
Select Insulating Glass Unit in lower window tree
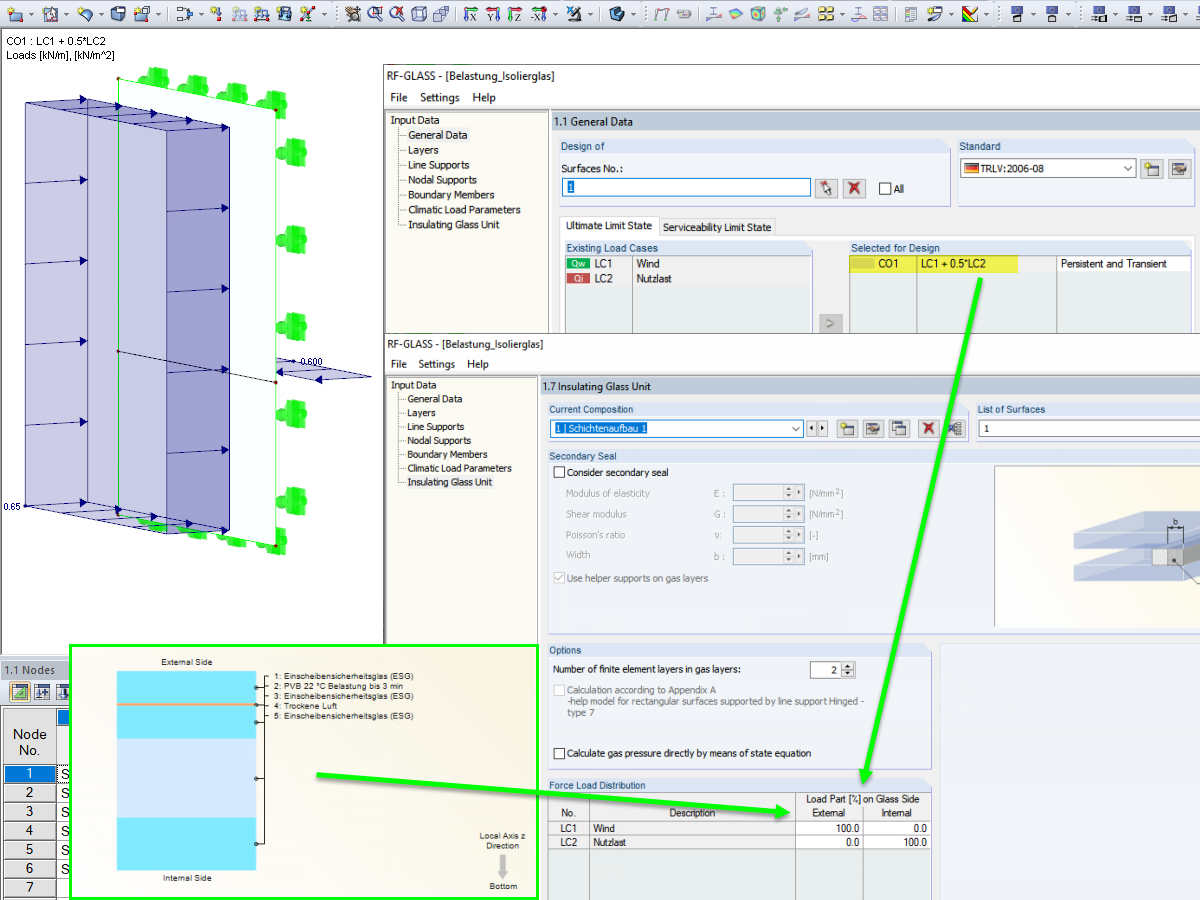pos(449,482)
